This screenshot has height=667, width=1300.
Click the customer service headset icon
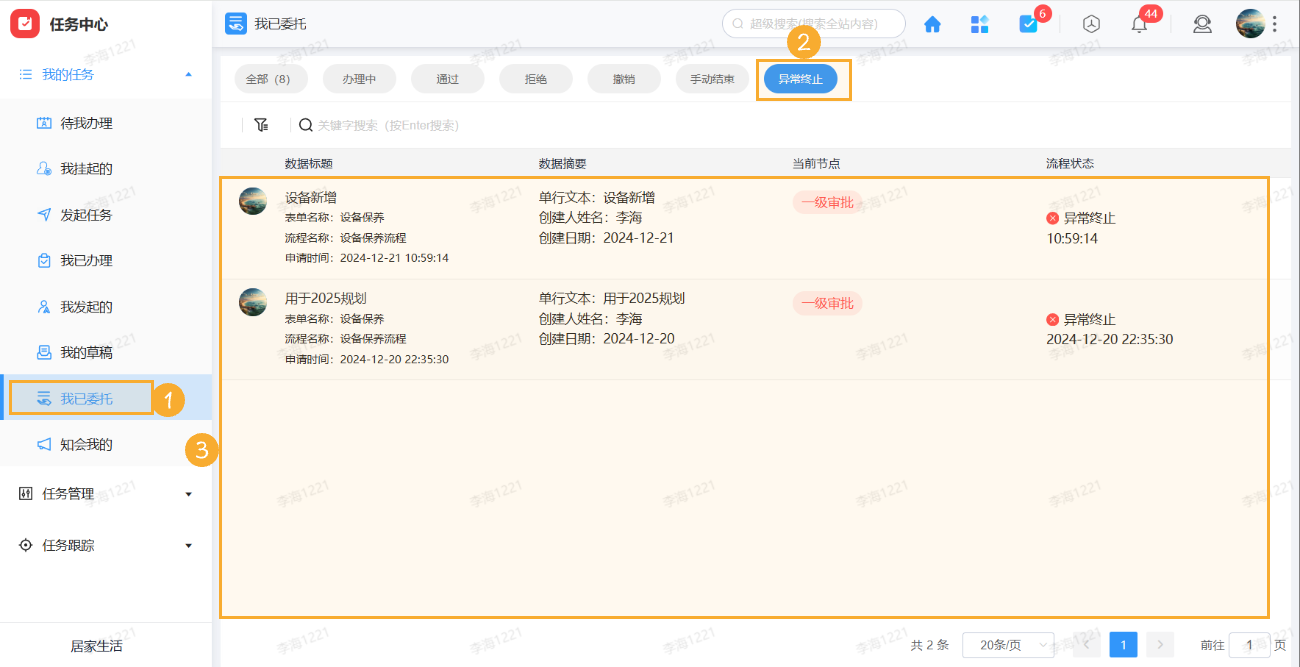pyautogui.click(x=1202, y=23)
